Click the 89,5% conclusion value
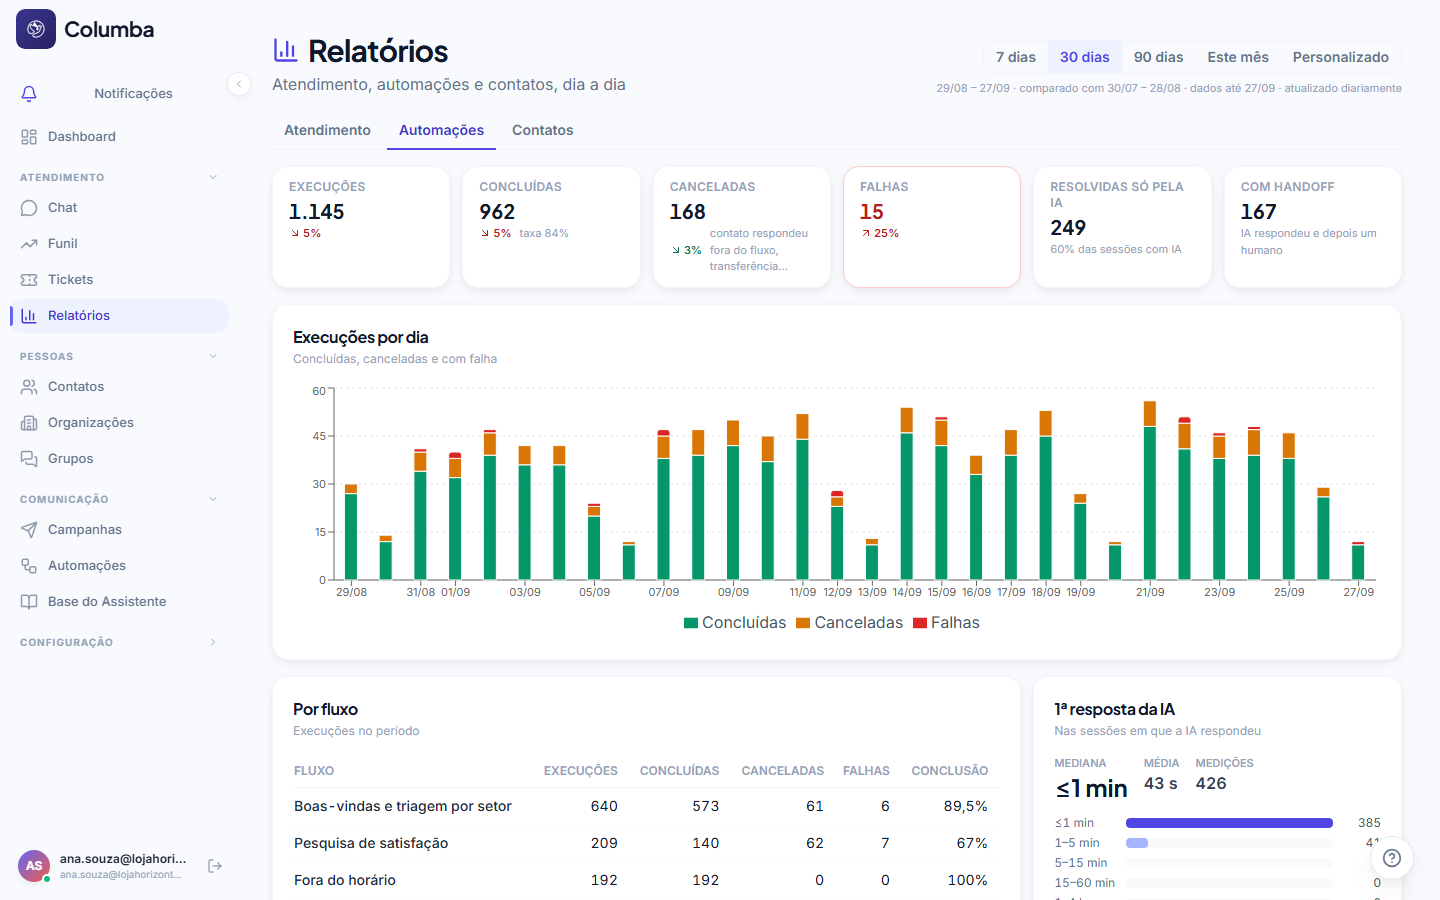Image resolution: width=1440 pixels, height=900 pixels. (966, 806)
